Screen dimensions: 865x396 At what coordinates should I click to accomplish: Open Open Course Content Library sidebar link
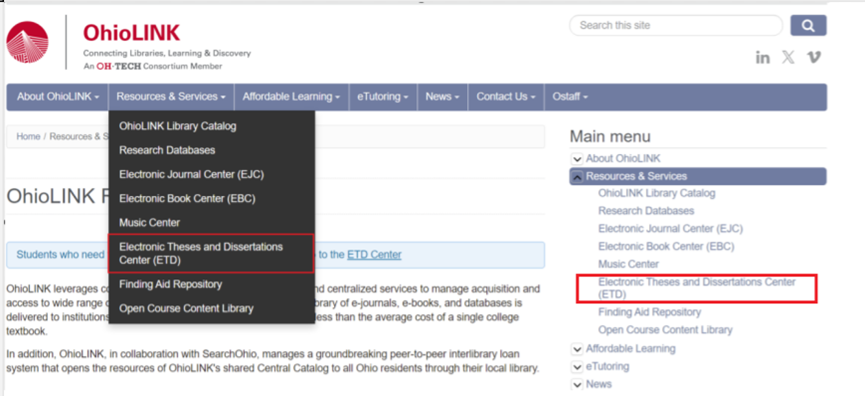(665, 330)
